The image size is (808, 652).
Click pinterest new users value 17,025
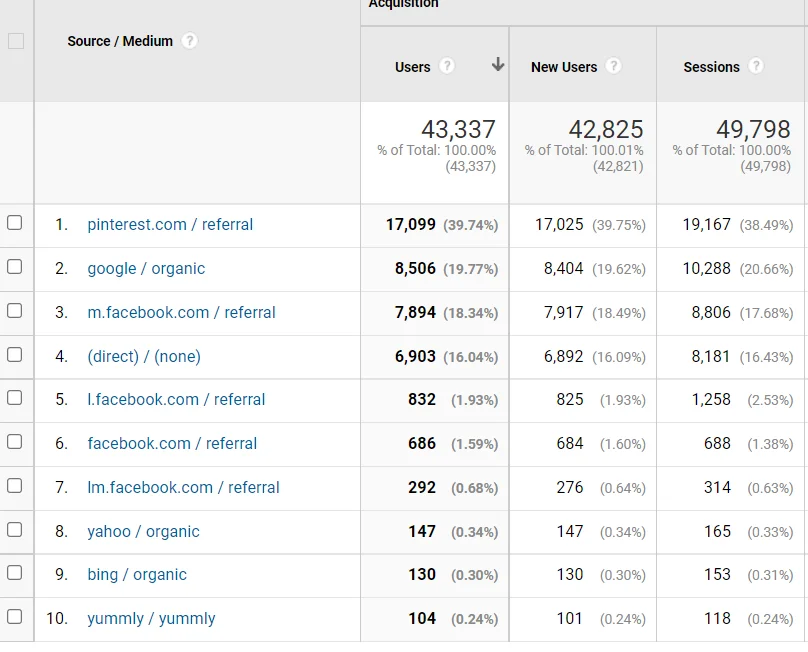click(x=559, y=225)
